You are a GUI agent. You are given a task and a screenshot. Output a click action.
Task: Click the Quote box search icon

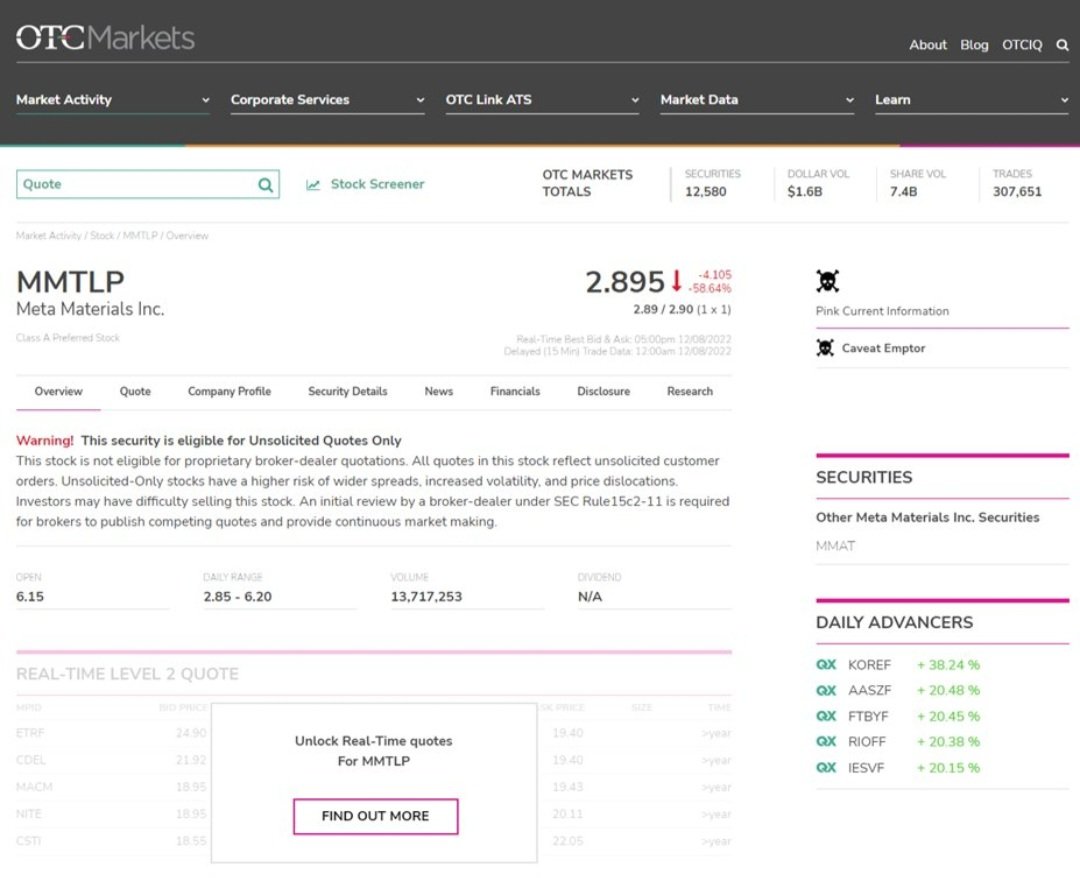click(265, 185)
